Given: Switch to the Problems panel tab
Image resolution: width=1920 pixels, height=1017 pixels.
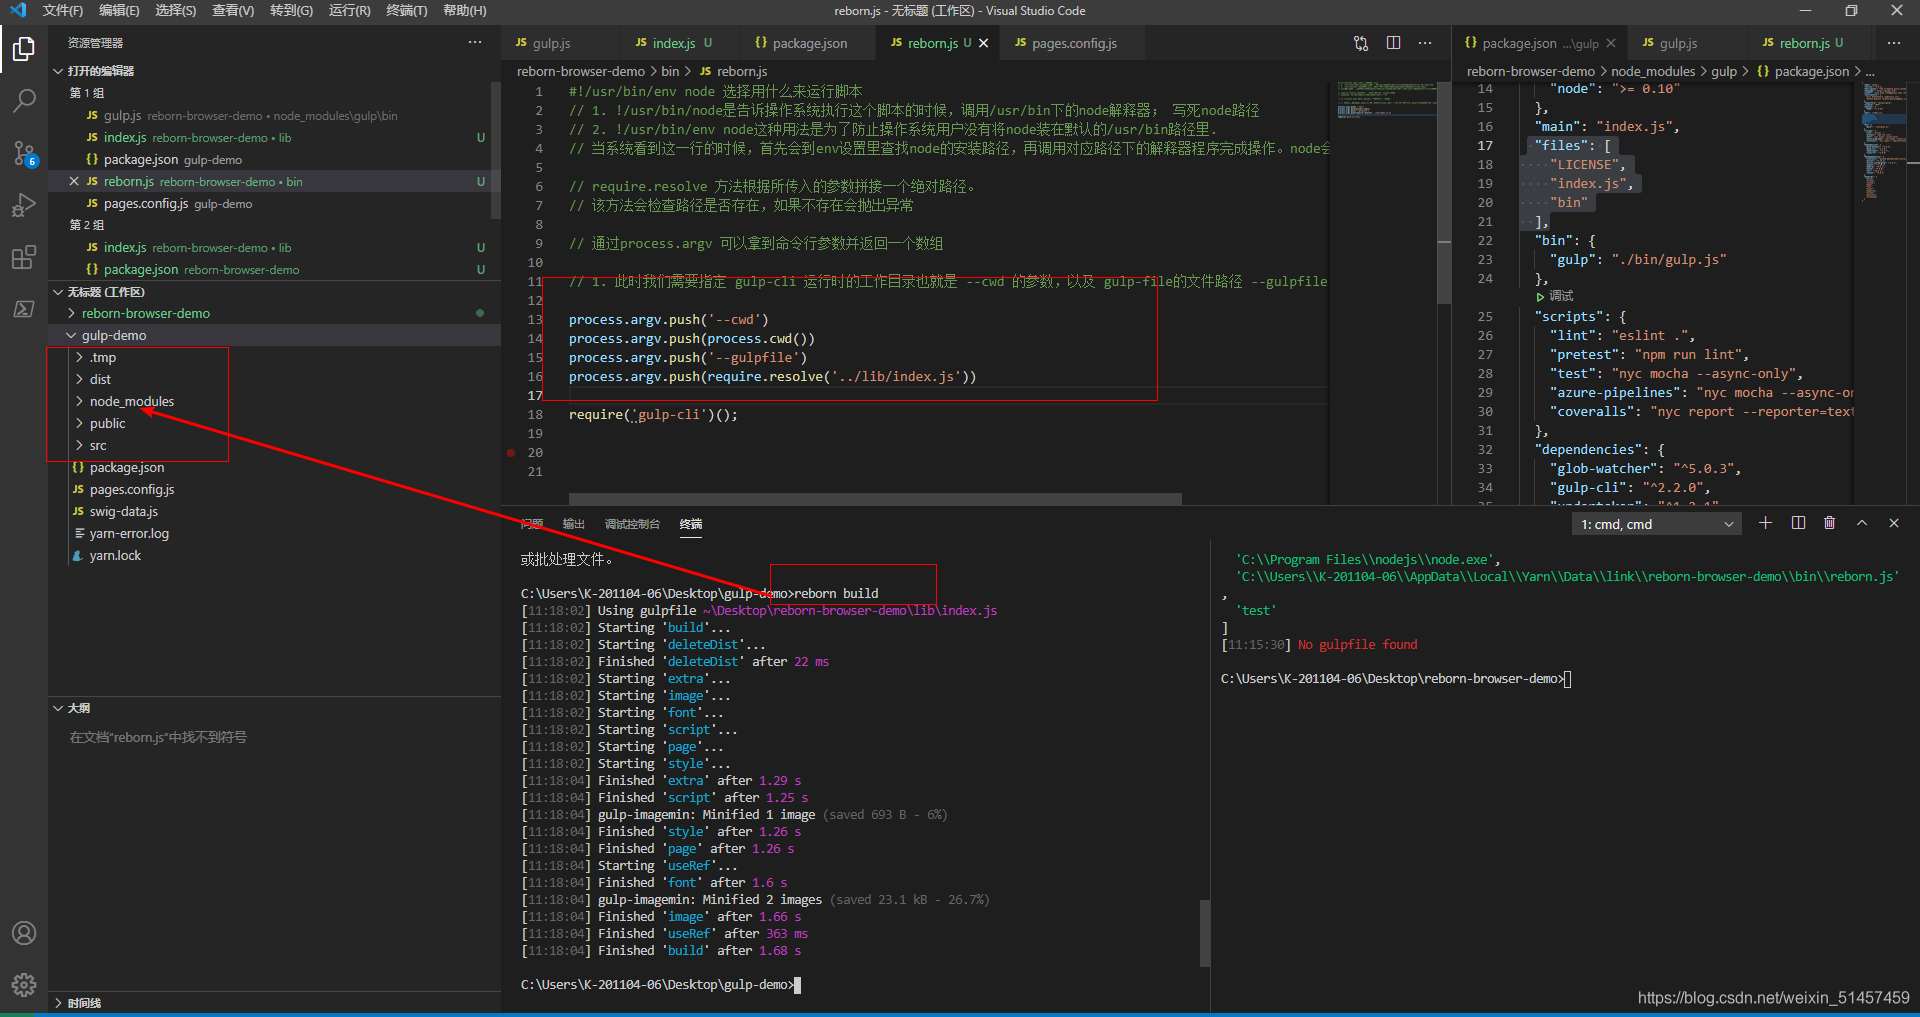Looking at the screenshot, I should [532, 524].
